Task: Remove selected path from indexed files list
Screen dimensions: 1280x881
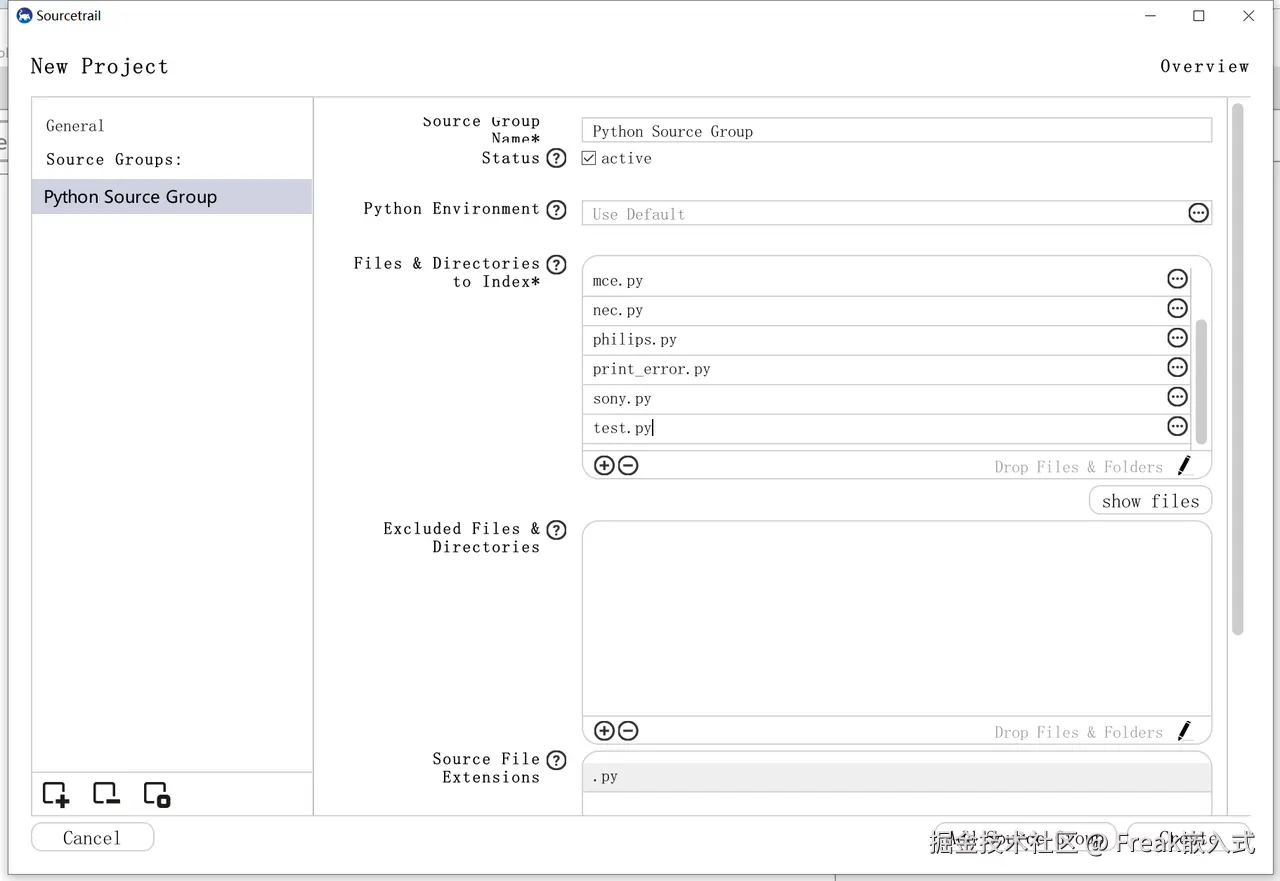Action: tap(628, 465)
